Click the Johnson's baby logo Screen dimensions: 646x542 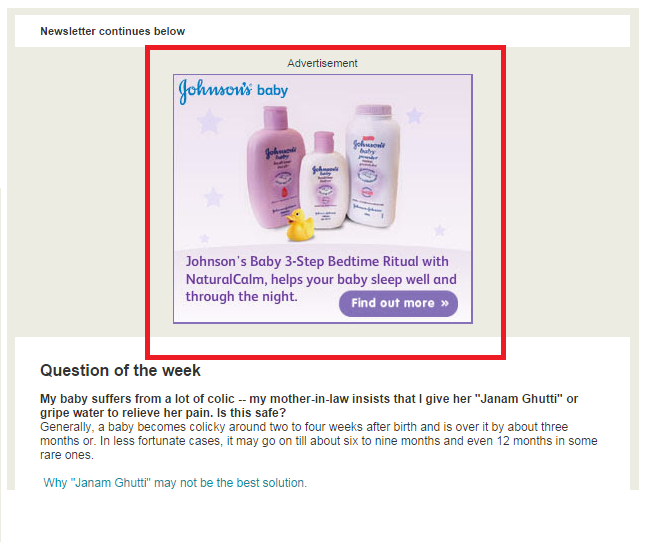pyautogui.click(x=233, y=91)
